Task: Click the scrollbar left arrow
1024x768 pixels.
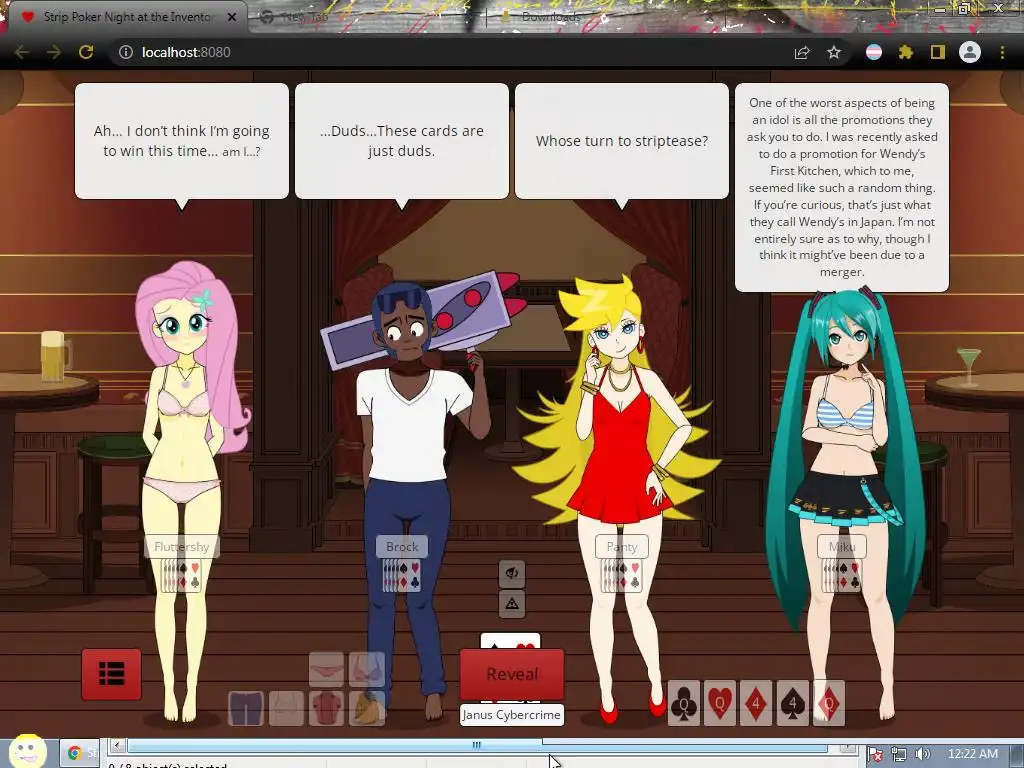Action: [118, 745]
